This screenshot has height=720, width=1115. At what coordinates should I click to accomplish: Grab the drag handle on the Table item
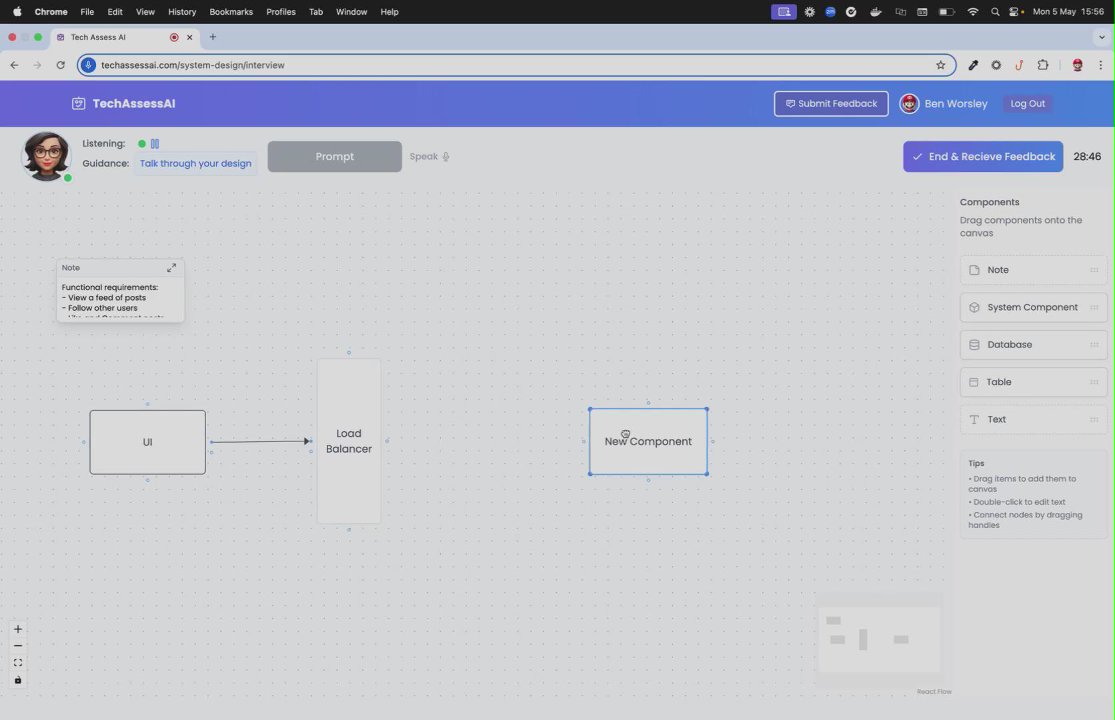1094,382
